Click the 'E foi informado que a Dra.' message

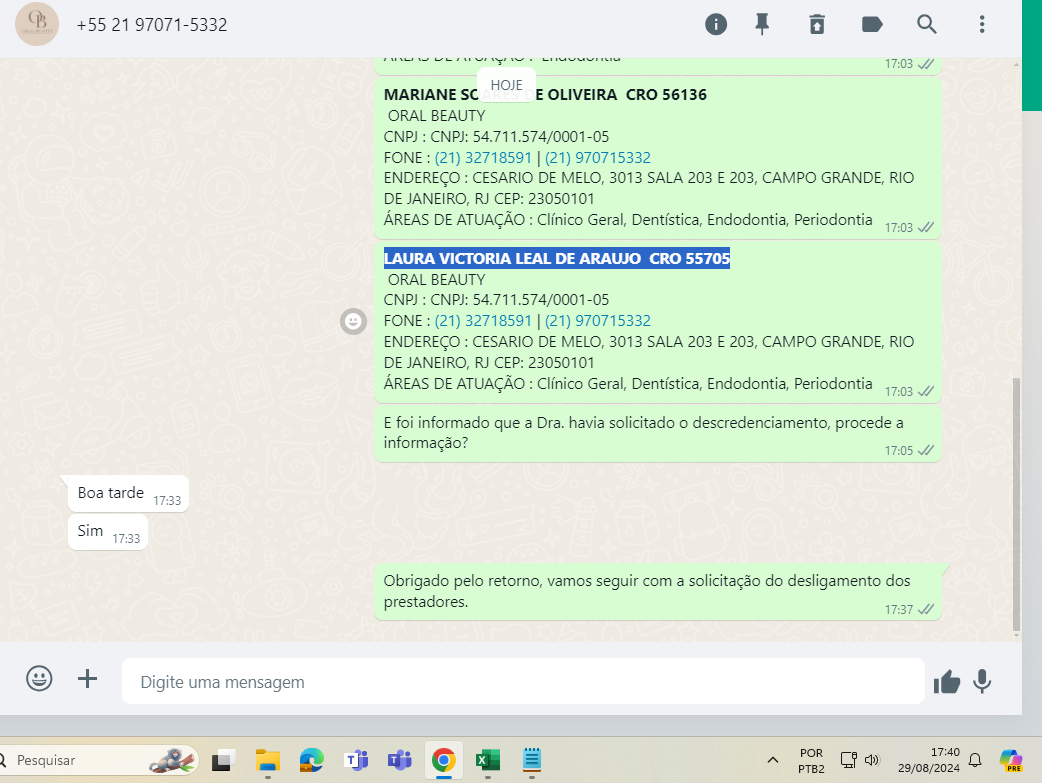658,433
